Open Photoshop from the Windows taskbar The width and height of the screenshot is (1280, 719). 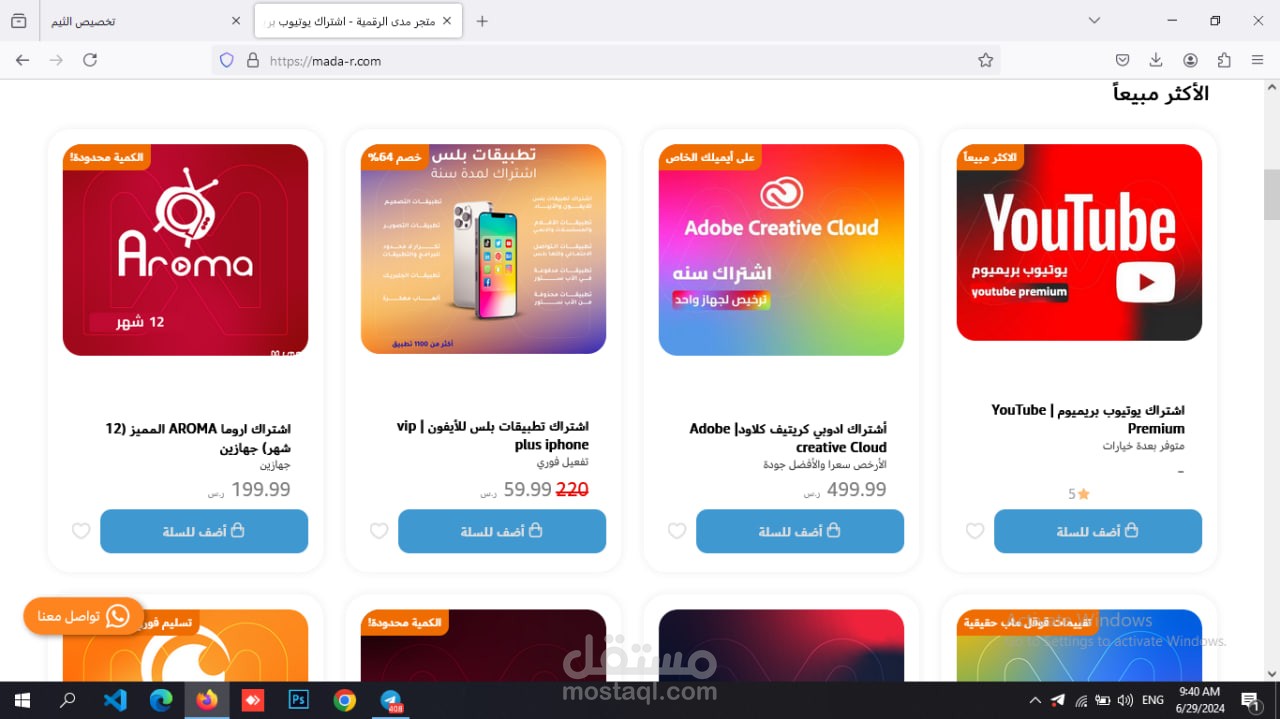(298, 700)
